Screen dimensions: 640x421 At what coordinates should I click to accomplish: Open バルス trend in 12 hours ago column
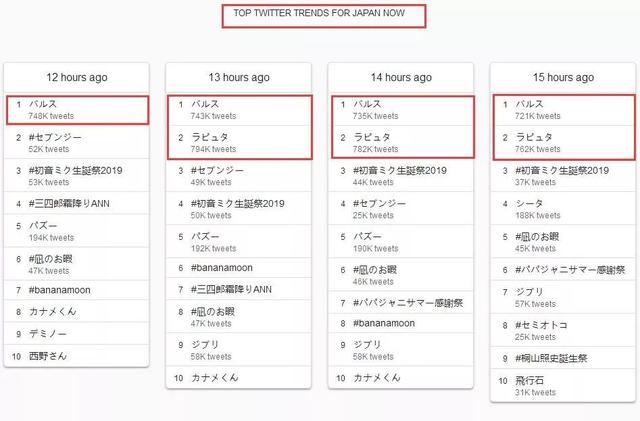pyautogui.click(x=46, y=103)
